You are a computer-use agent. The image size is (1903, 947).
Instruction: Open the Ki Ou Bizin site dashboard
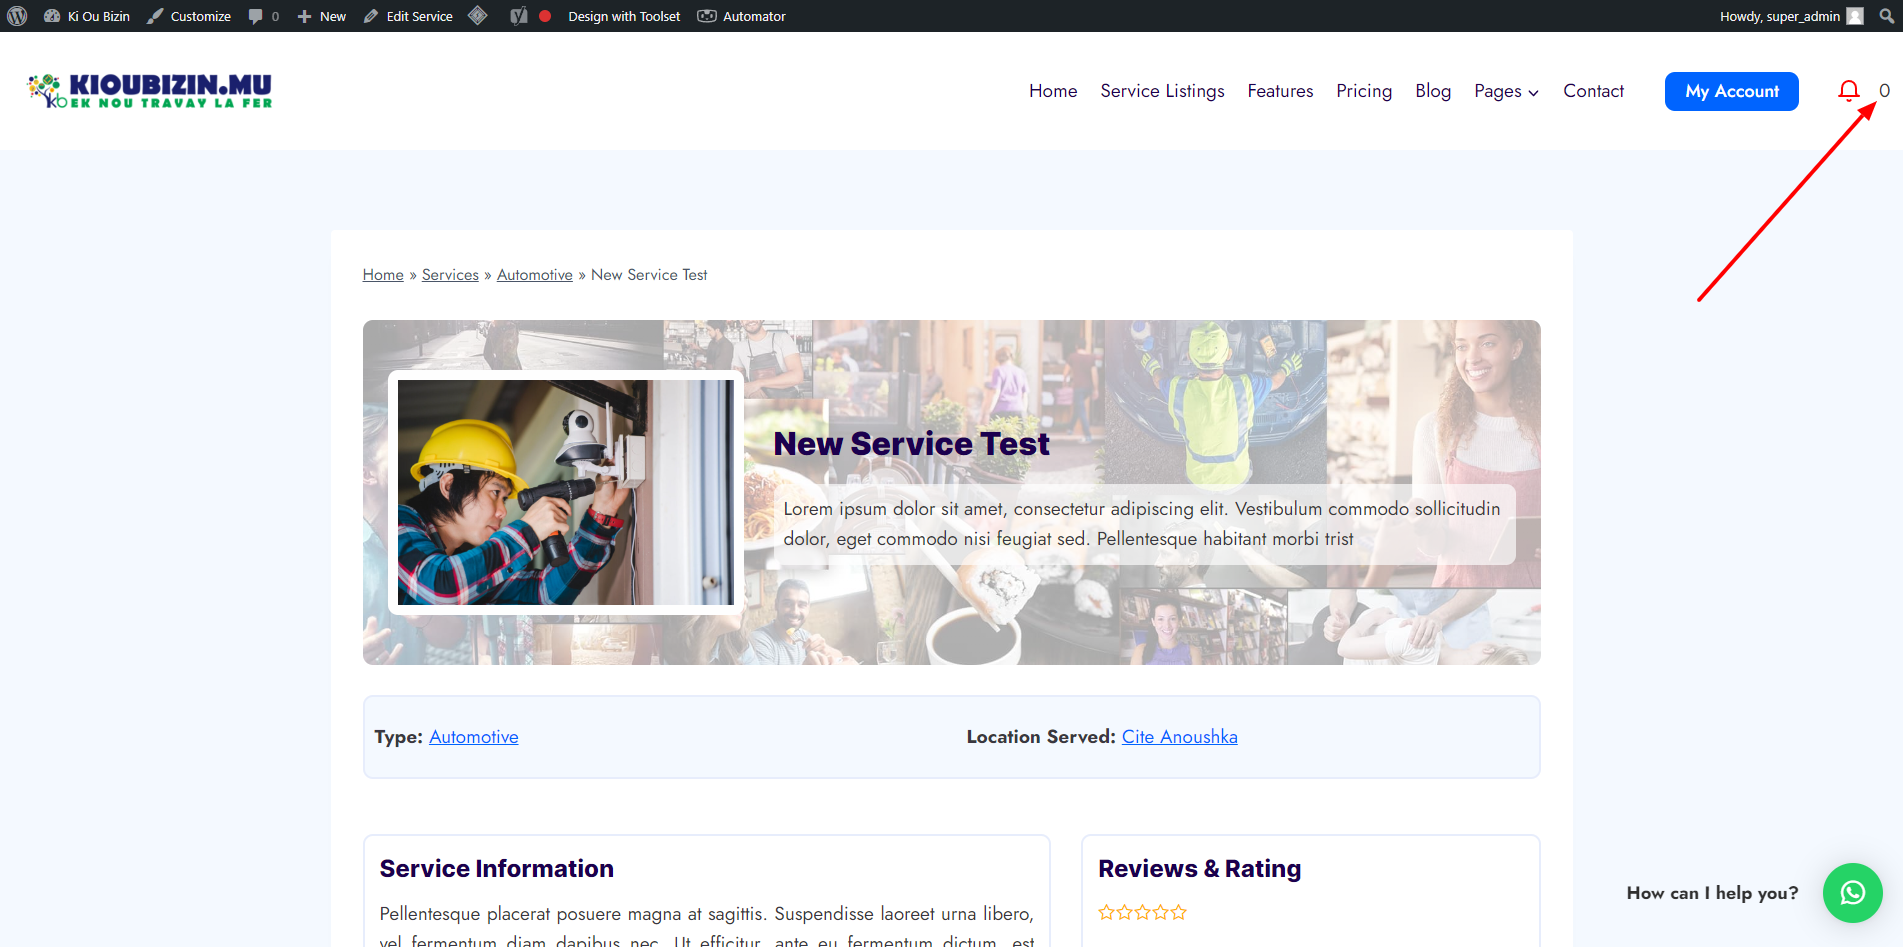tap(87, 16)
